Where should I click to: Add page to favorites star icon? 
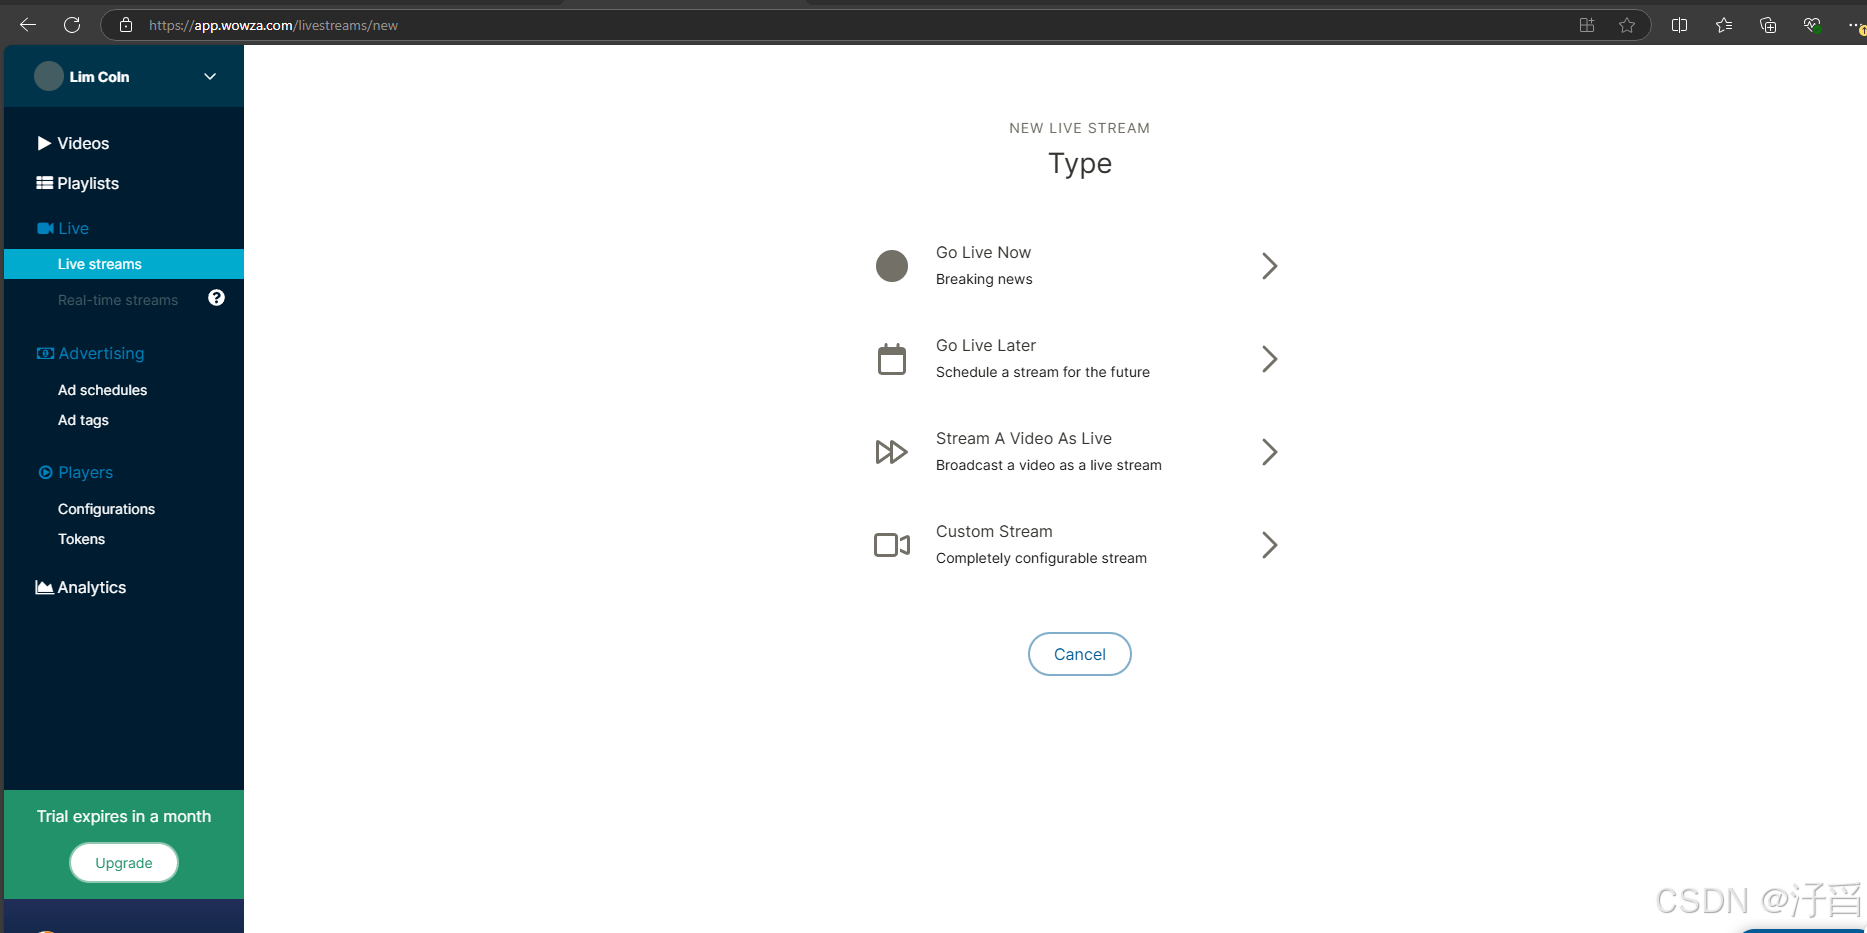tap(1627, 25)
